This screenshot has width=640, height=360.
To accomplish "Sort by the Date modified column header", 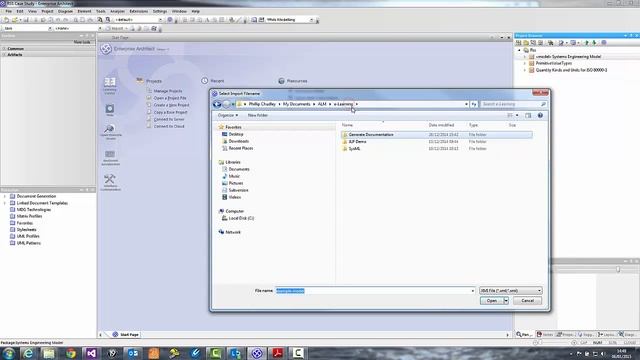I will point(441,125).
